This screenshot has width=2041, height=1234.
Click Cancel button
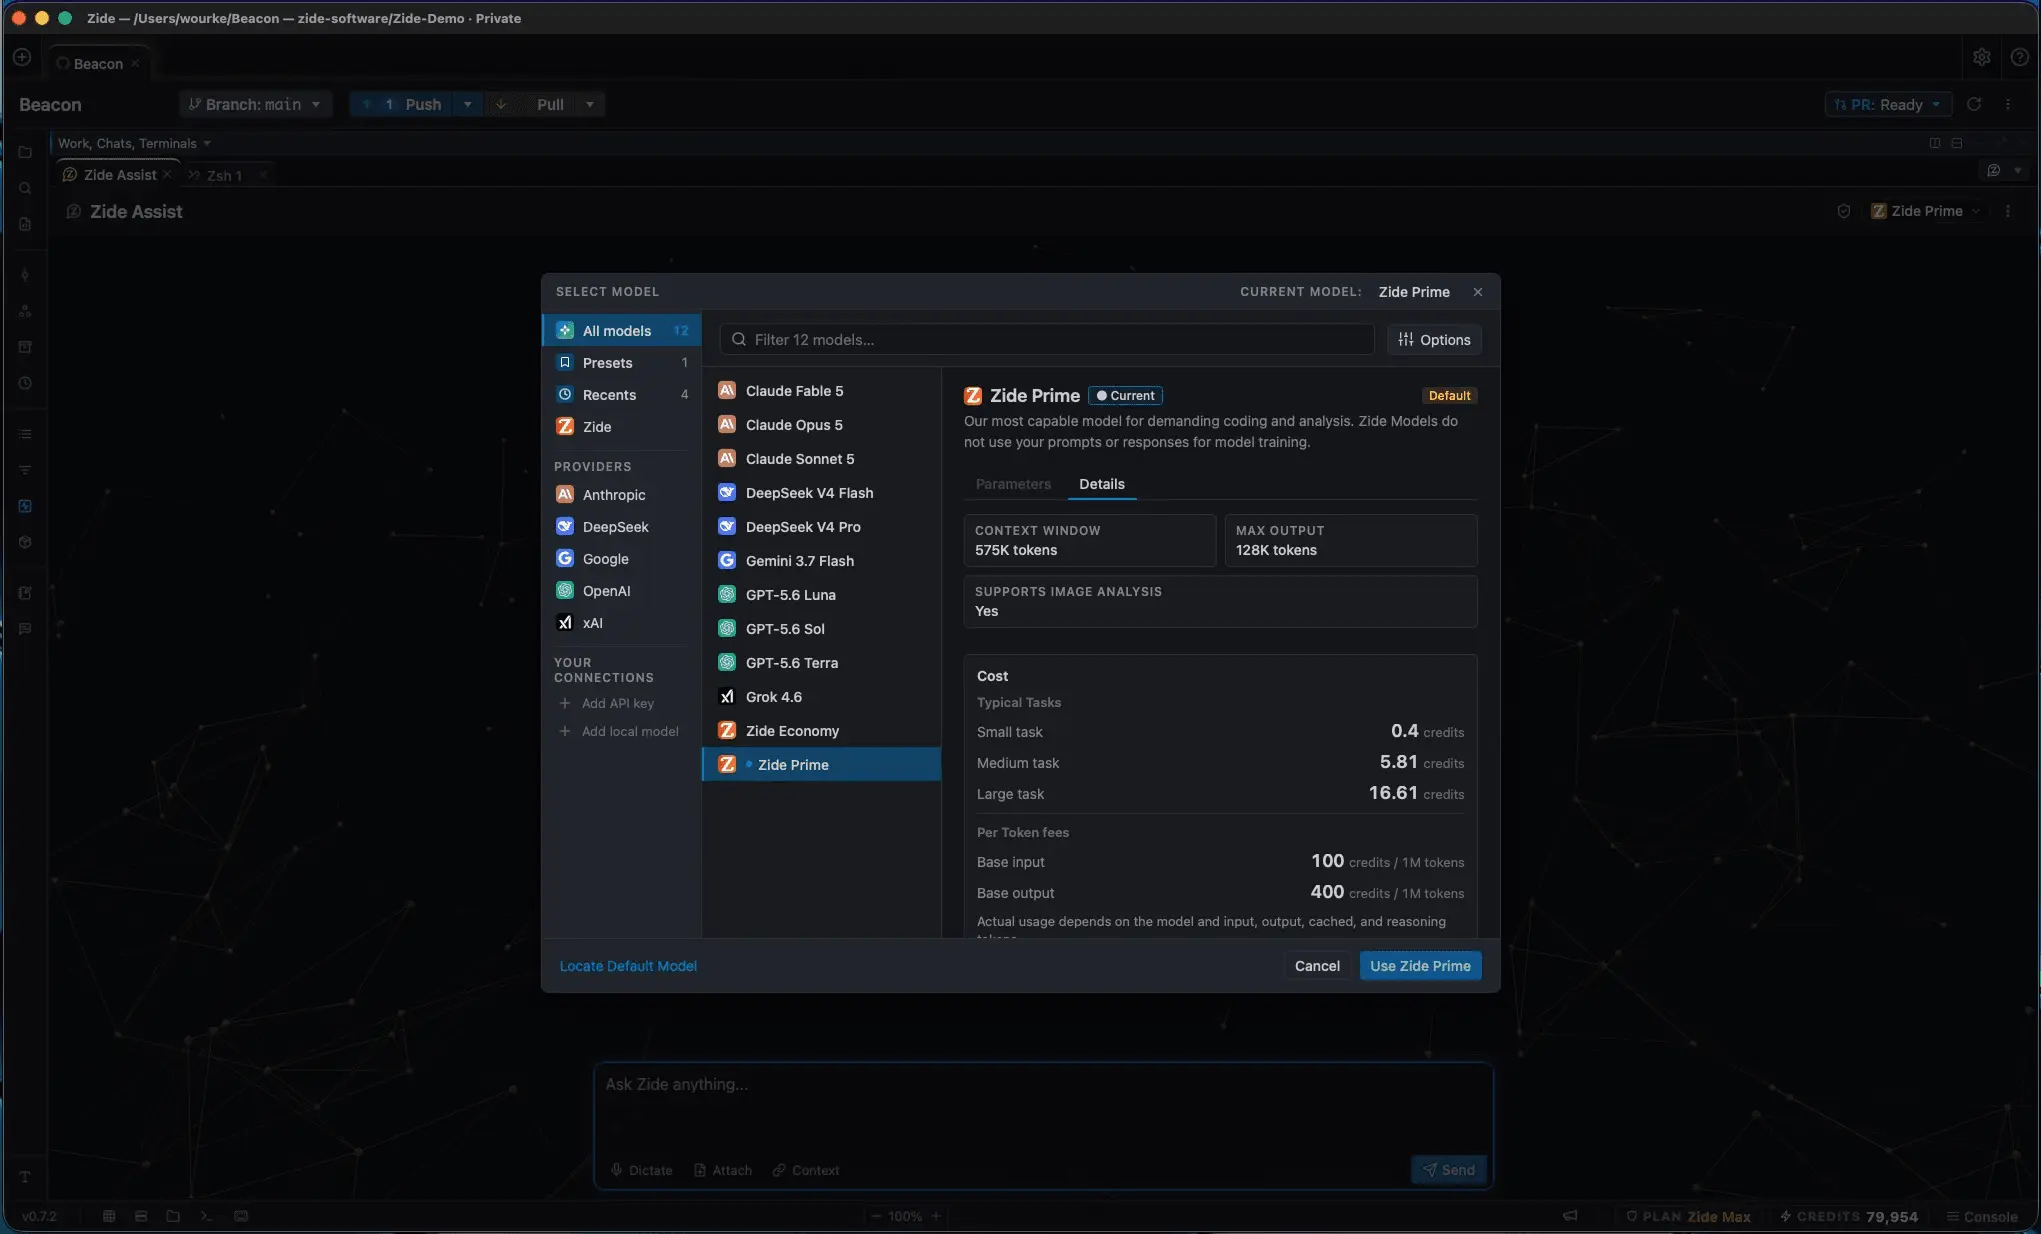click(1317, 966)
